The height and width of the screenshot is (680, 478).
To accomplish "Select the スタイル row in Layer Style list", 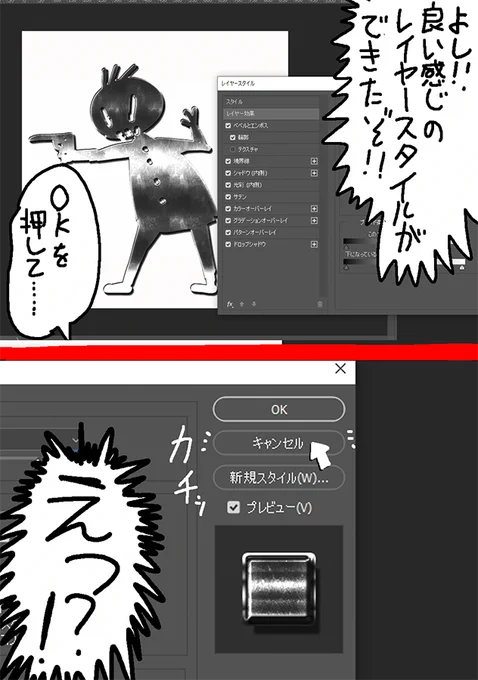I will pyautogui.click(x=272, y=101).
